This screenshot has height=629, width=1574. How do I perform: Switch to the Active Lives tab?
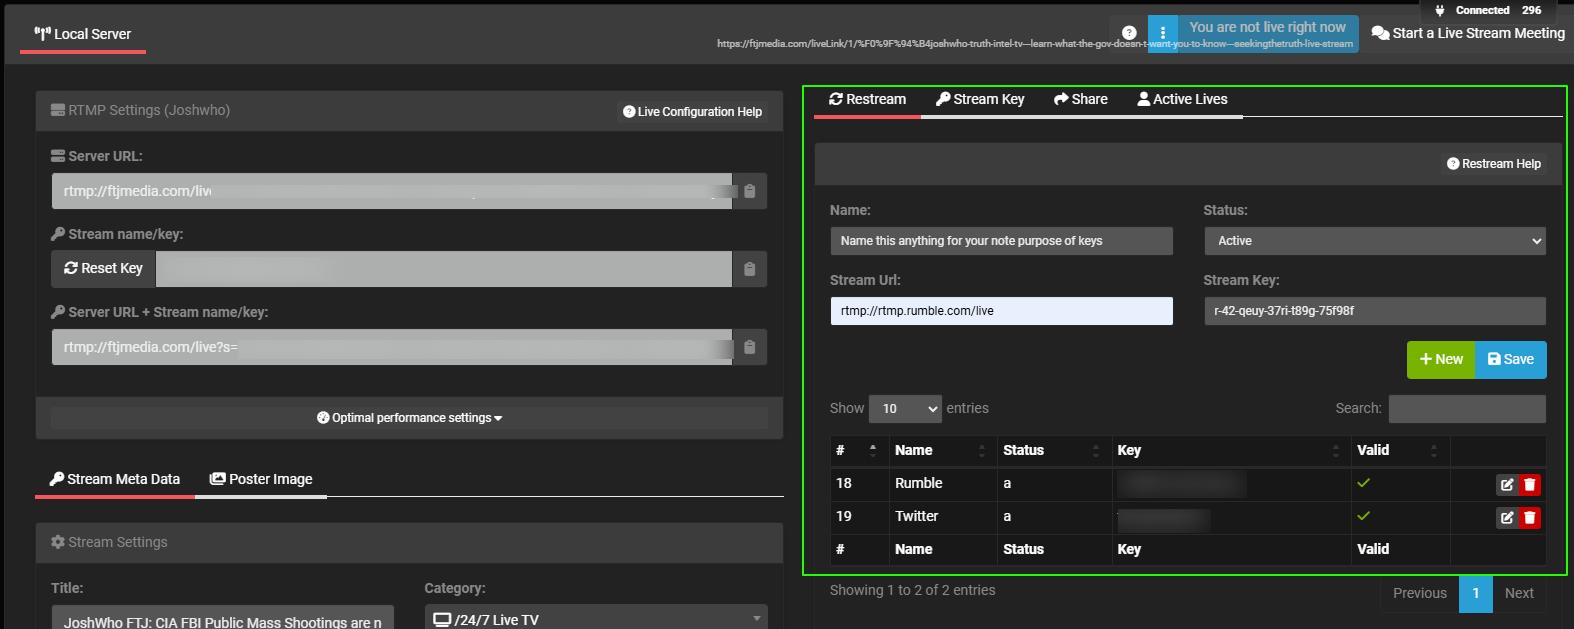(1182, 99)
